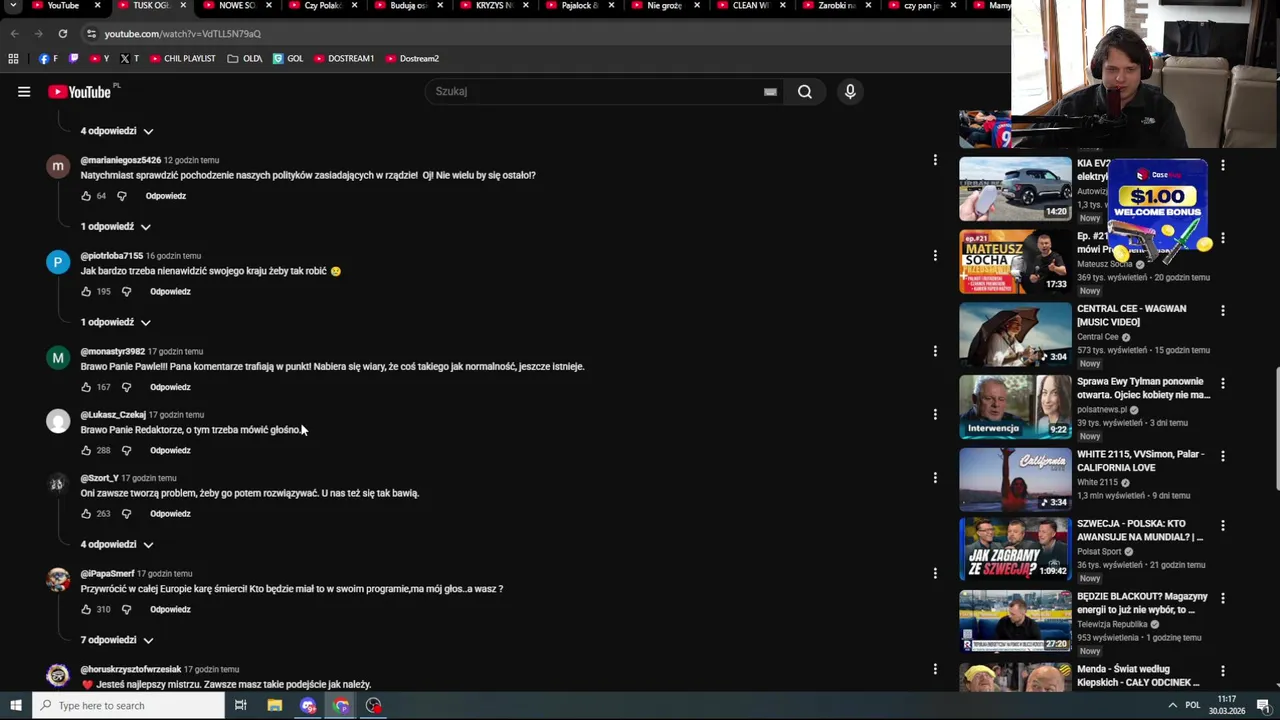This screenshot has height=720, width=1280.
Task: Open options menu for @monastyr3982 comment
Action: 935,351
